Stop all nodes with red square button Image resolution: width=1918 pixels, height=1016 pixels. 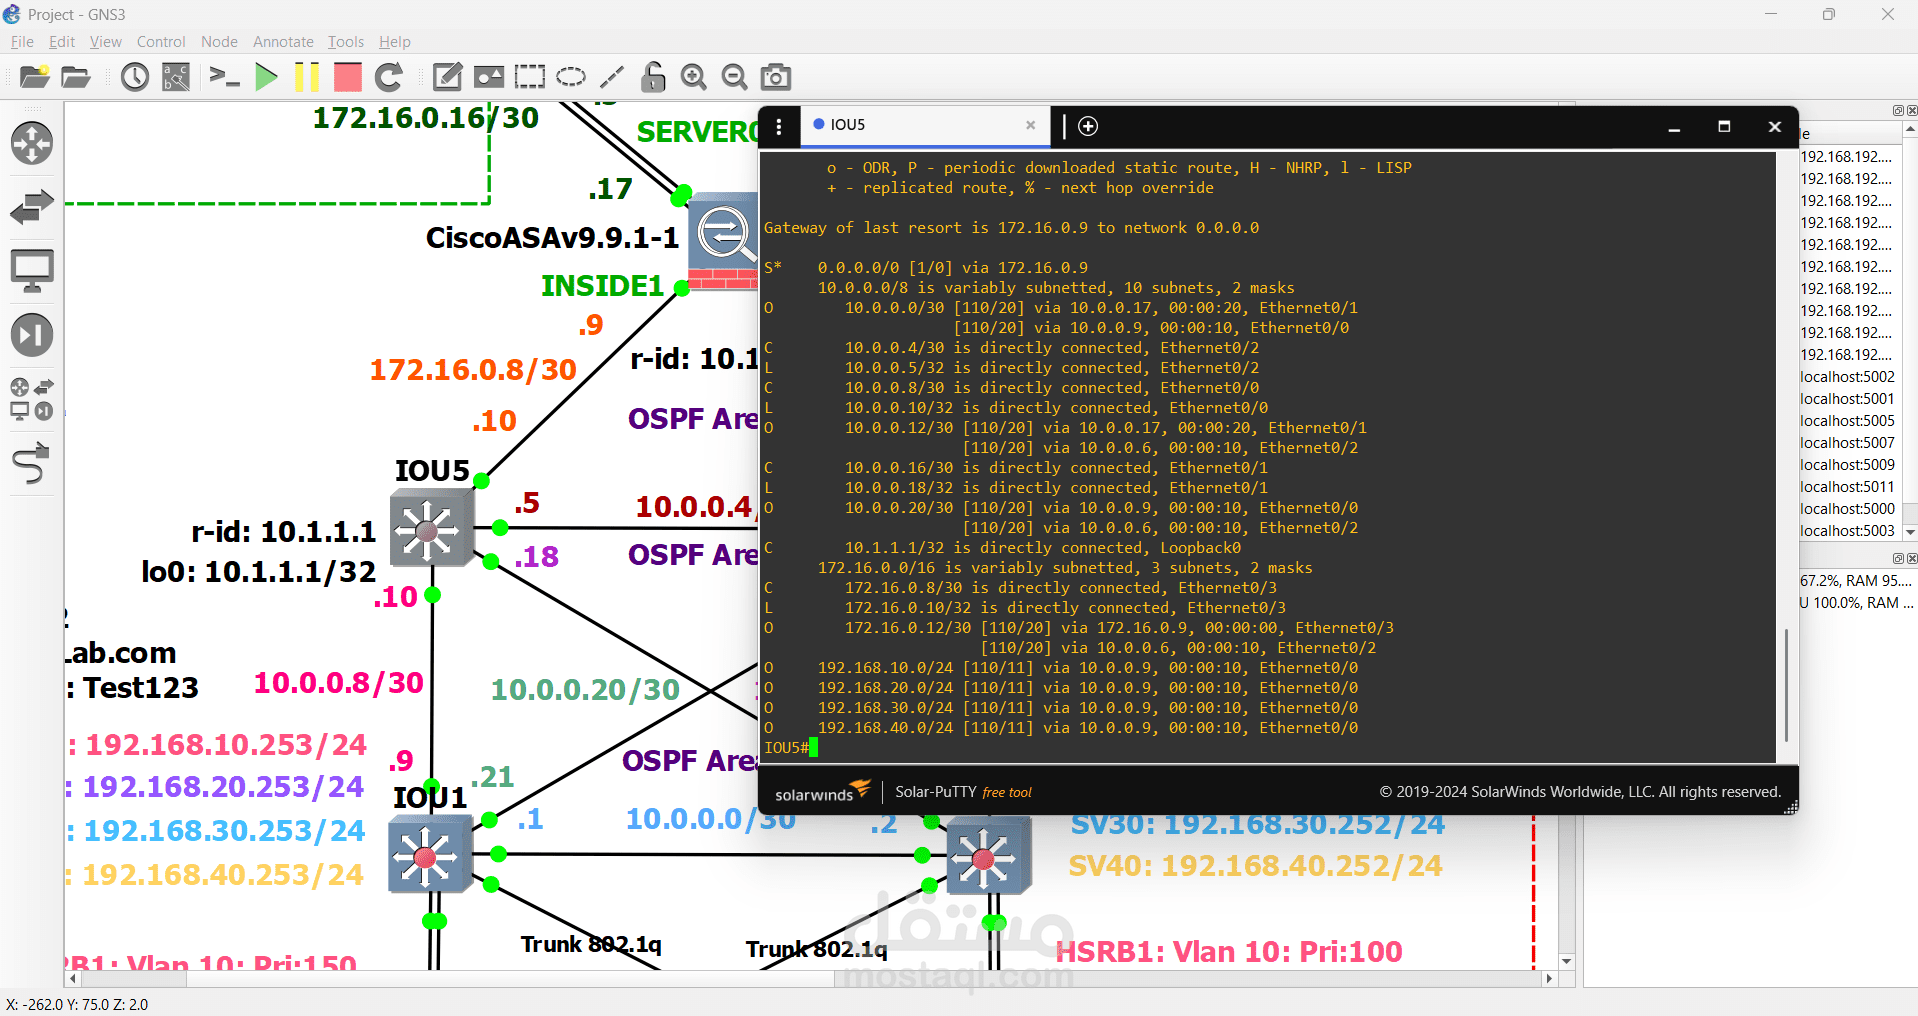click(348, 77)
